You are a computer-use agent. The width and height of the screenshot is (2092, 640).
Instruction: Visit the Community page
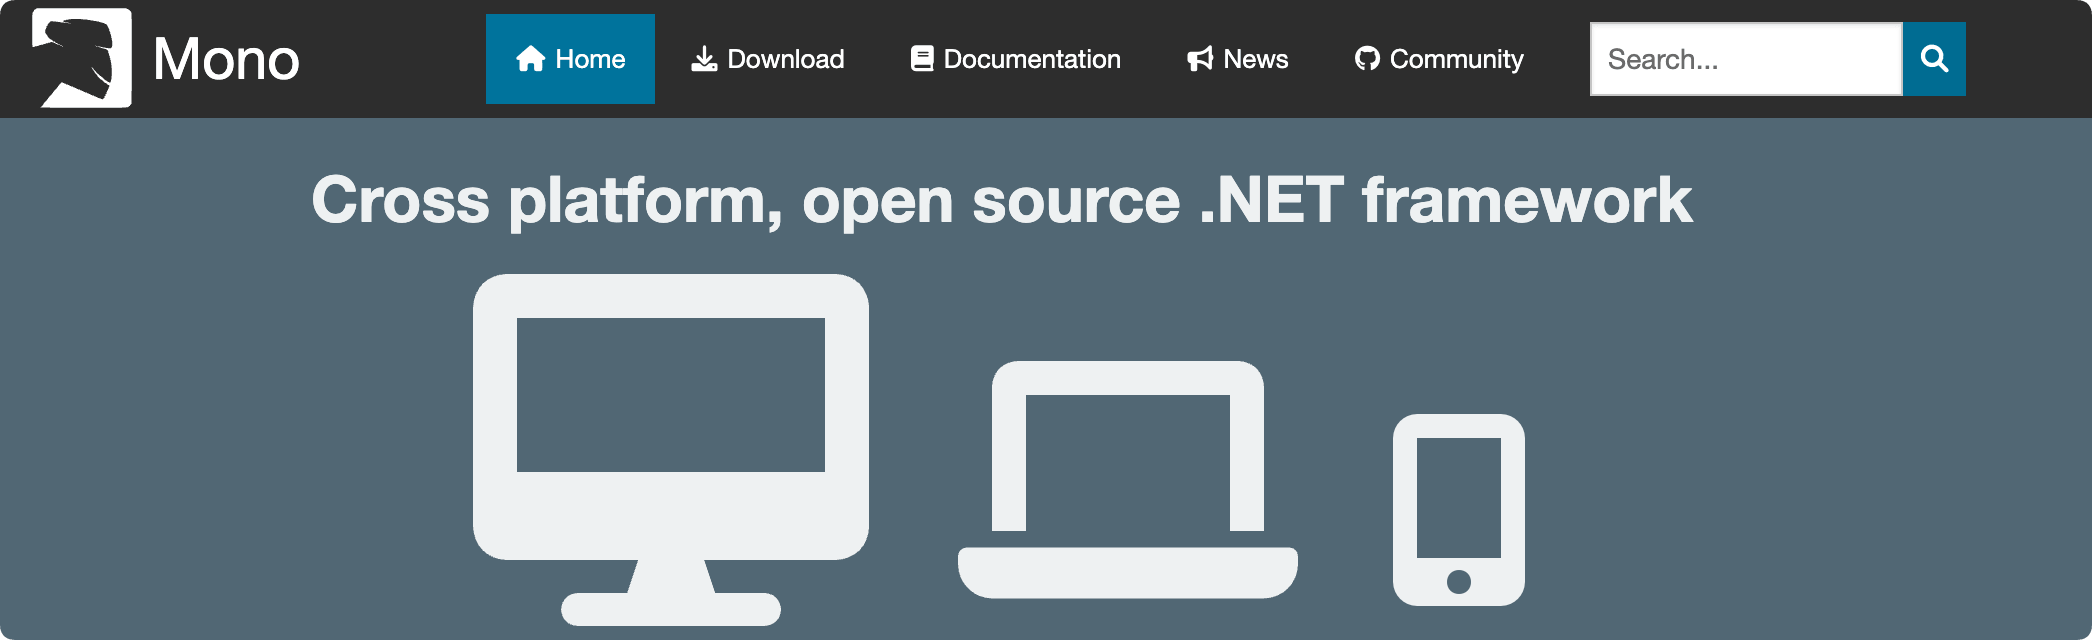click(1439, 59)
